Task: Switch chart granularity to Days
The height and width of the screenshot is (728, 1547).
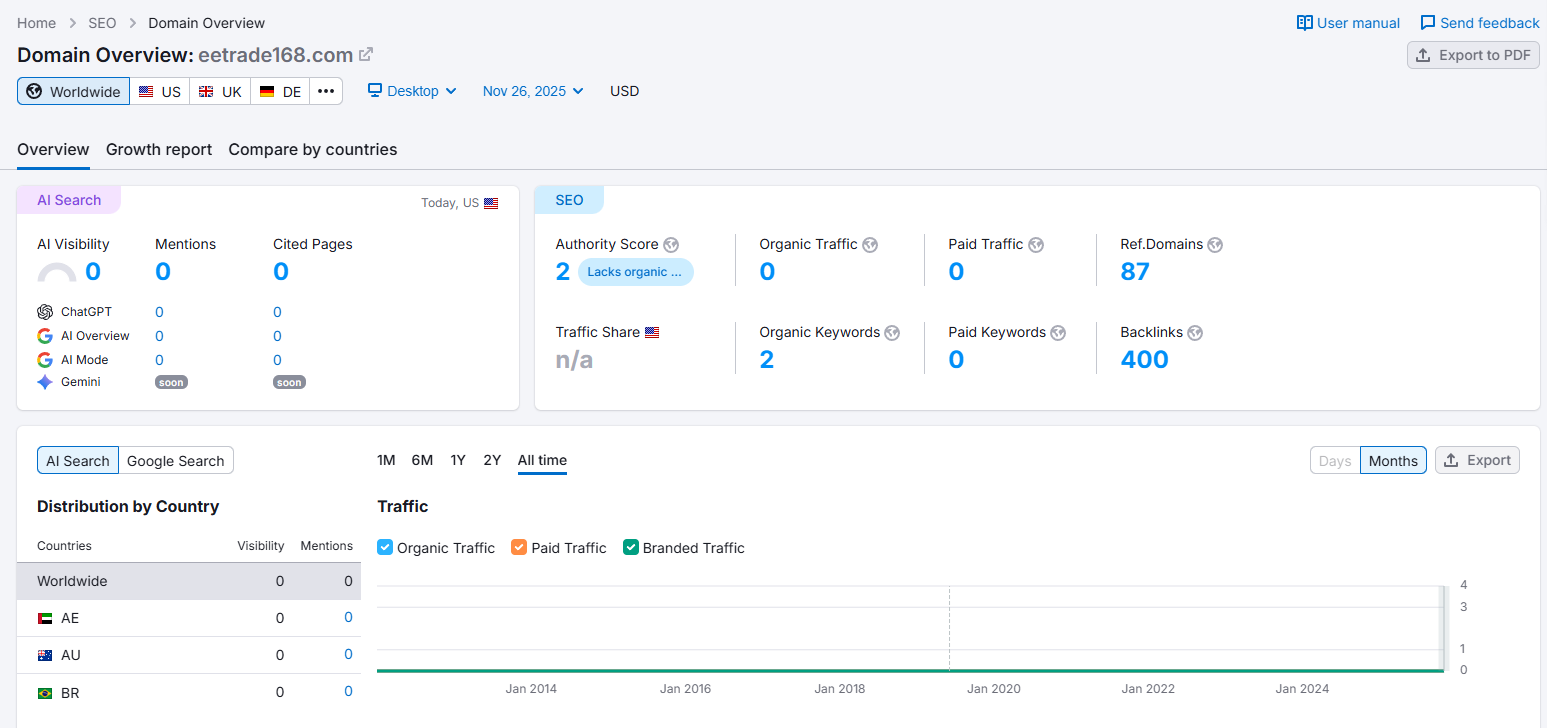Action: click(1335, 461)
